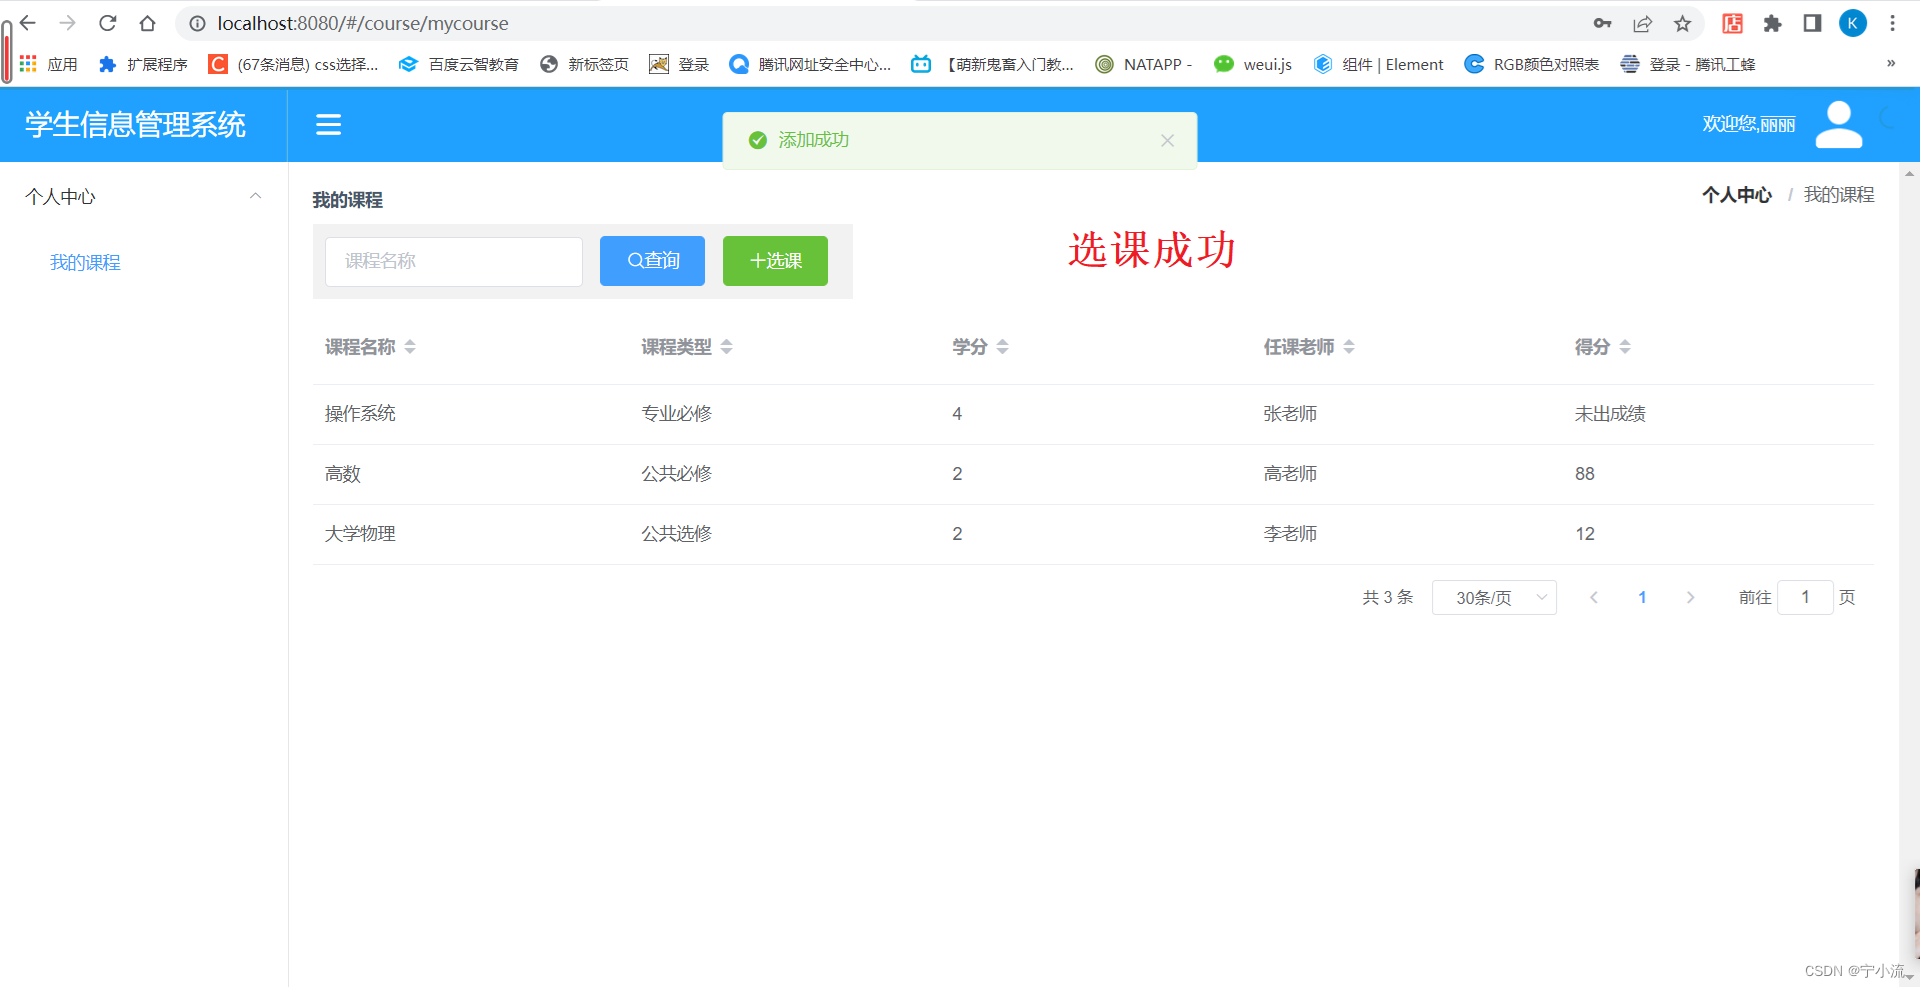
Task: Open the css选择 CSDN bookmark
Action: (293, 64)
